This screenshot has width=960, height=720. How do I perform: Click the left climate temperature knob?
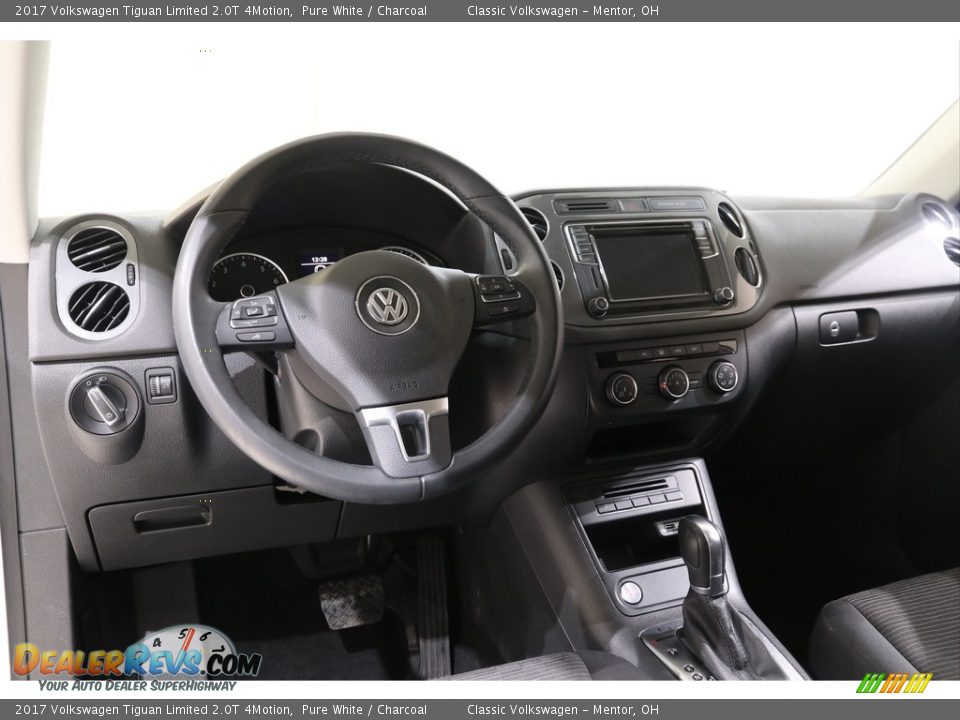tap(621, 388)
